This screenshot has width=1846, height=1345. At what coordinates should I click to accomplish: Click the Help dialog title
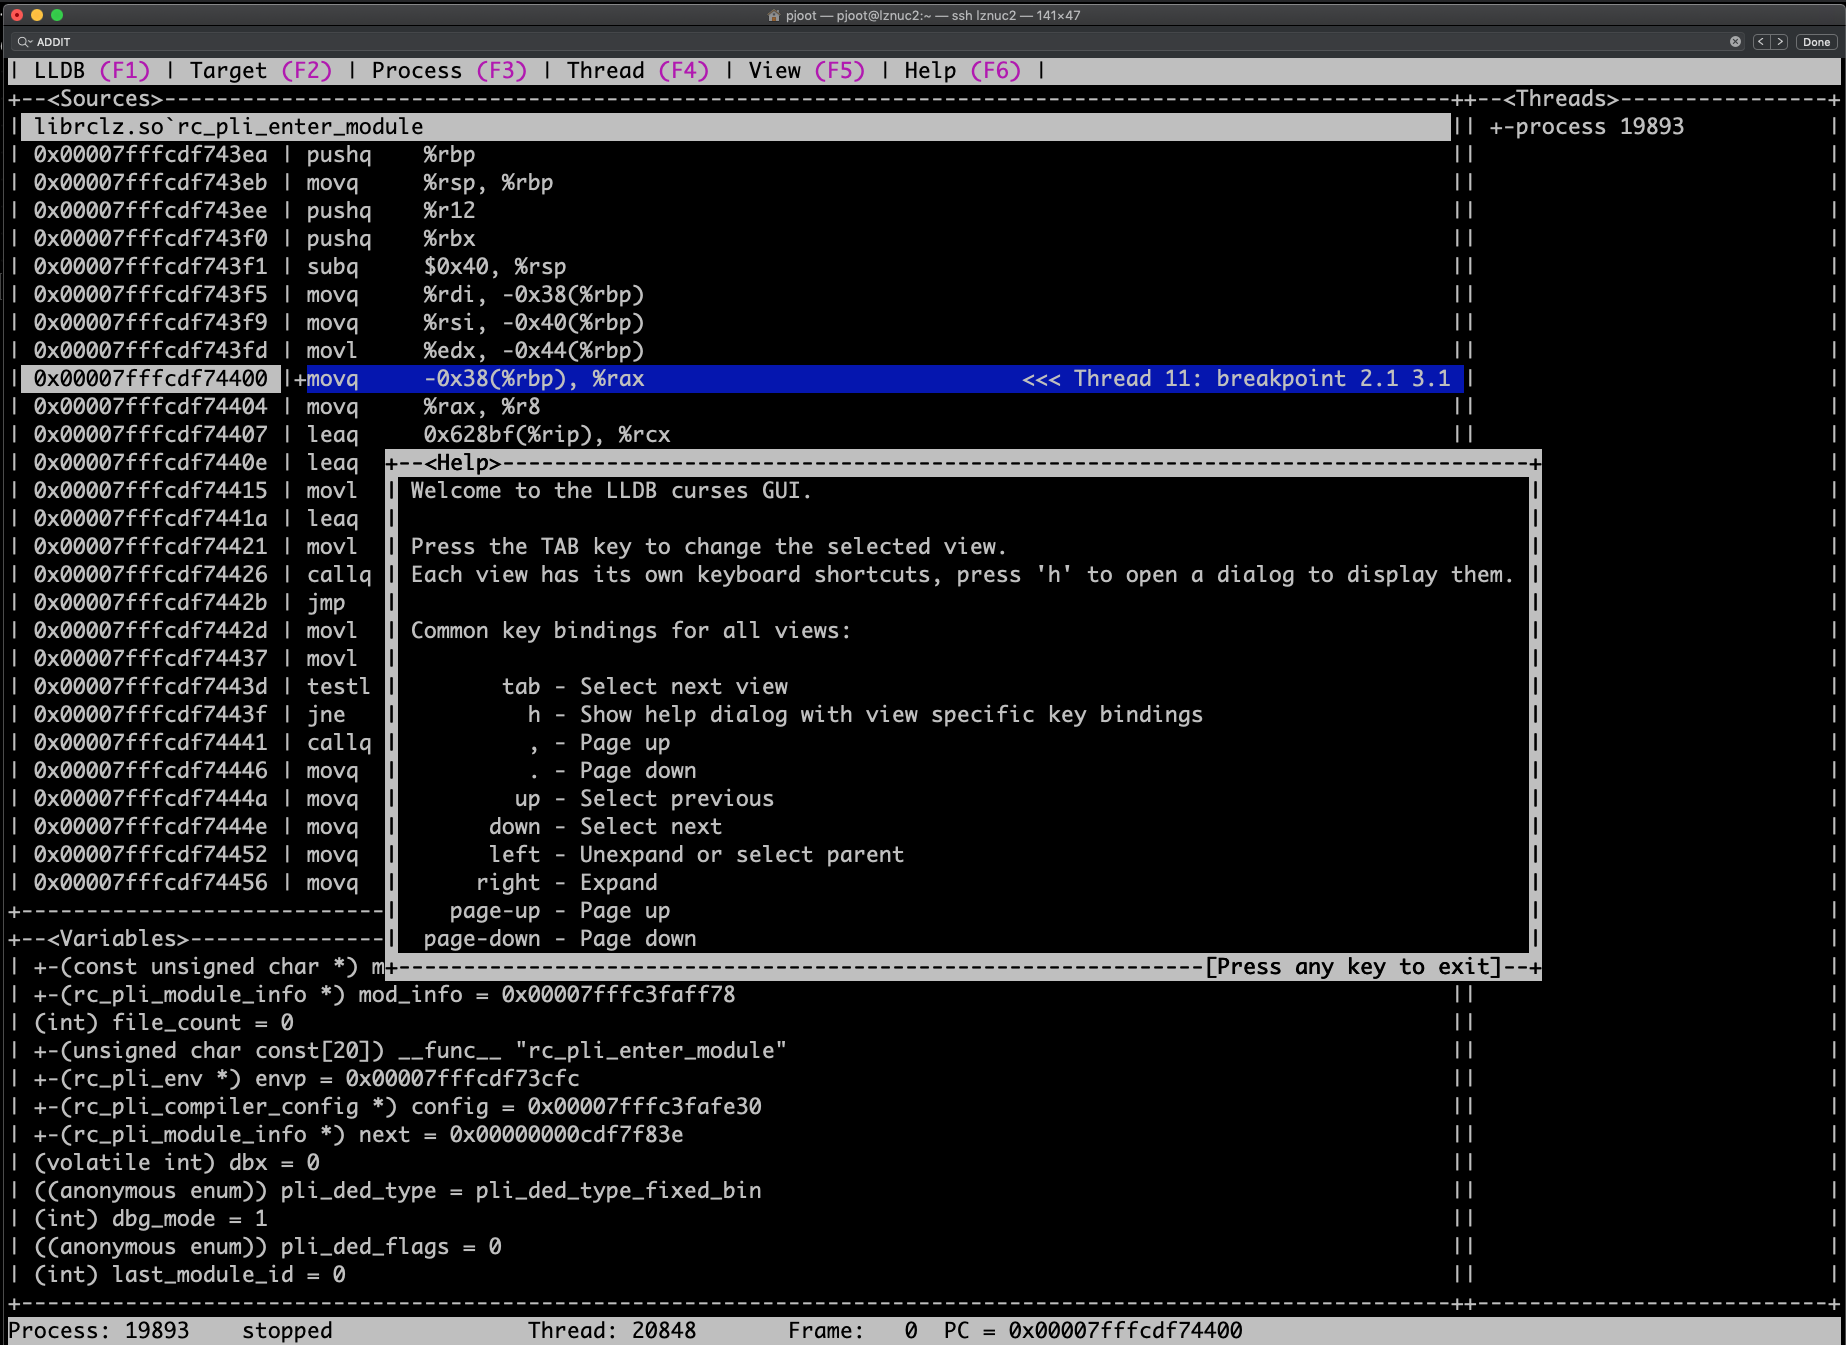click(462, 463)
